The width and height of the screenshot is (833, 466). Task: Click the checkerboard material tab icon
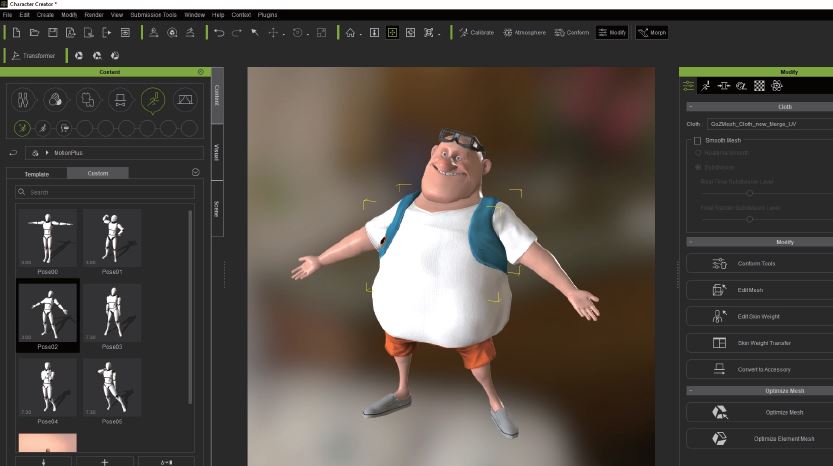point(759,87)
